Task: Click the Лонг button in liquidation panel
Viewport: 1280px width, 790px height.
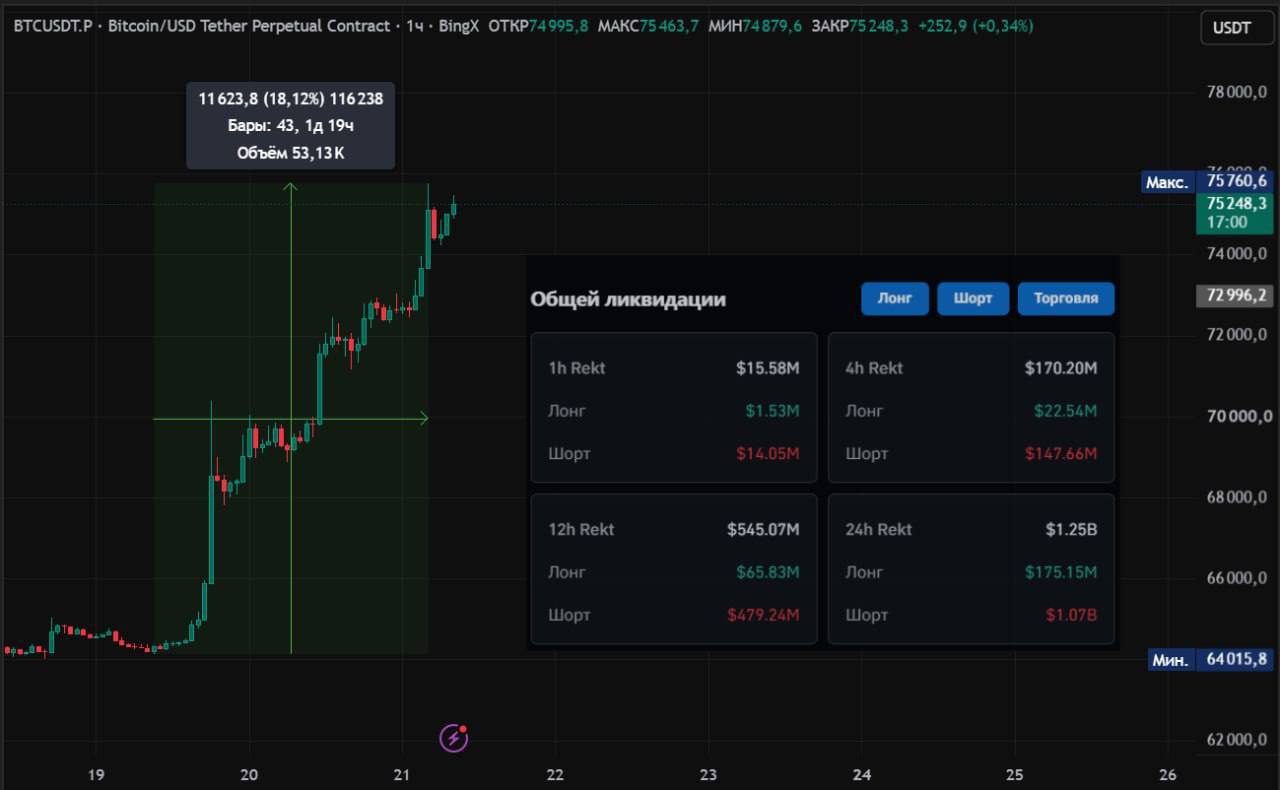Action: [895, 298]
